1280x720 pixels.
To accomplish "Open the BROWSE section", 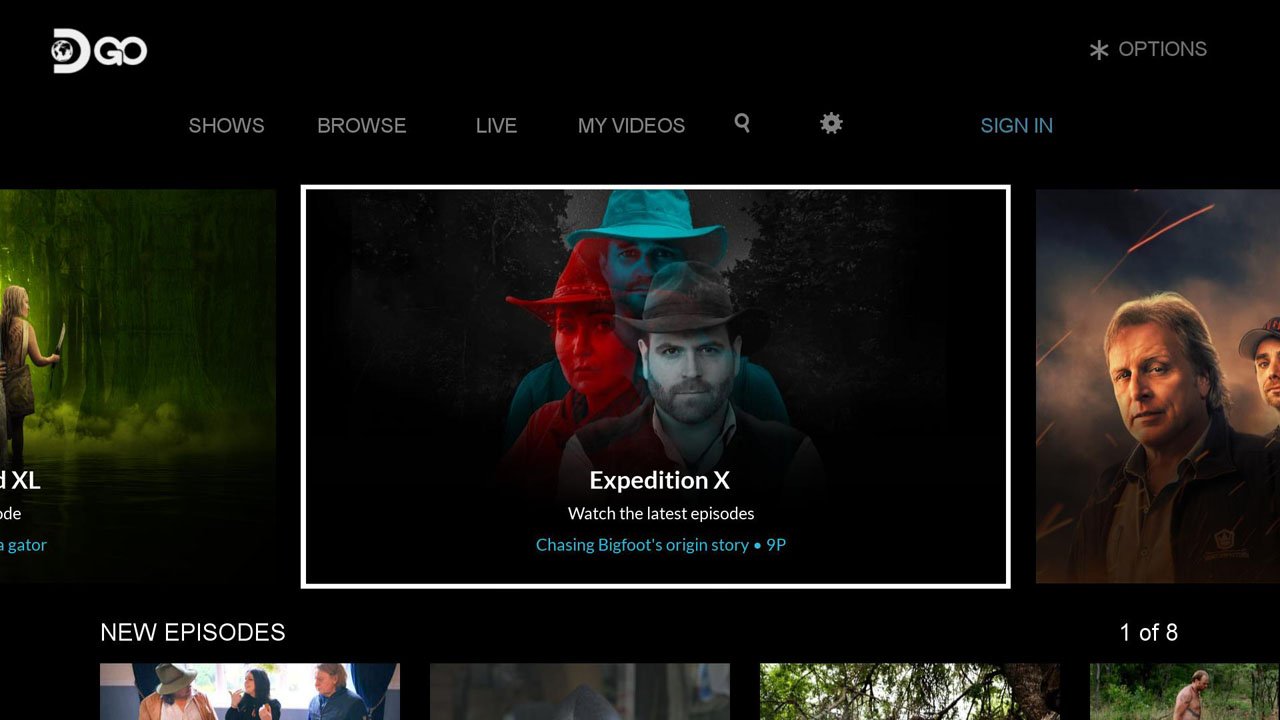I will (x=361, y=125).
